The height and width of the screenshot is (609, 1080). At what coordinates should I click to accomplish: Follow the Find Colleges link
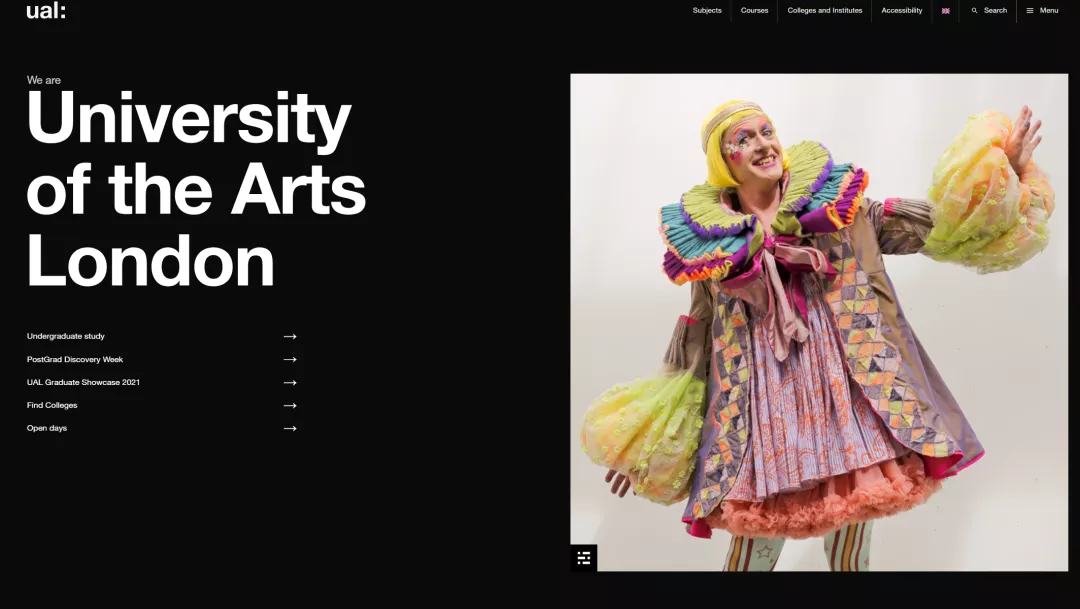tap(52, 405)
